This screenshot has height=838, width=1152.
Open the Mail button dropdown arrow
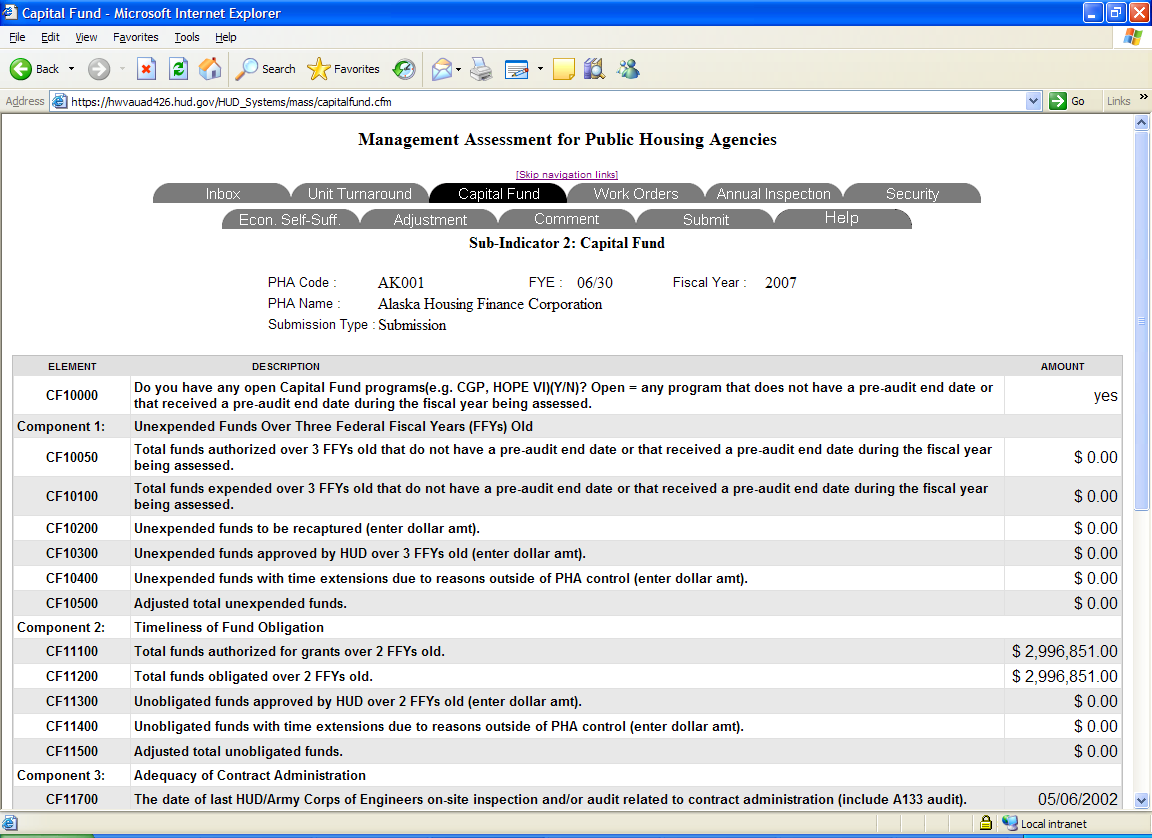pos(459,69)
